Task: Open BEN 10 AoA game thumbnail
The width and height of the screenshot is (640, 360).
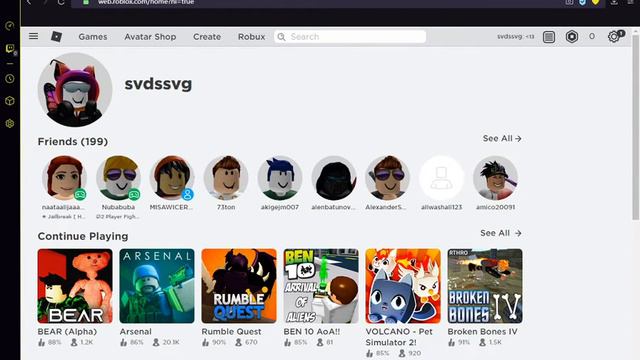Action: (321, 286)
